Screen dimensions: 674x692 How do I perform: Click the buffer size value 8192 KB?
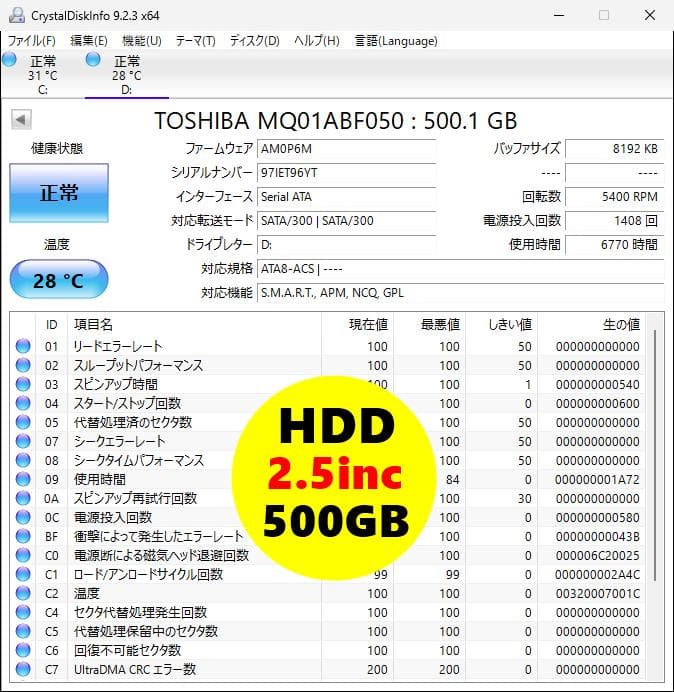pos(614,149)
